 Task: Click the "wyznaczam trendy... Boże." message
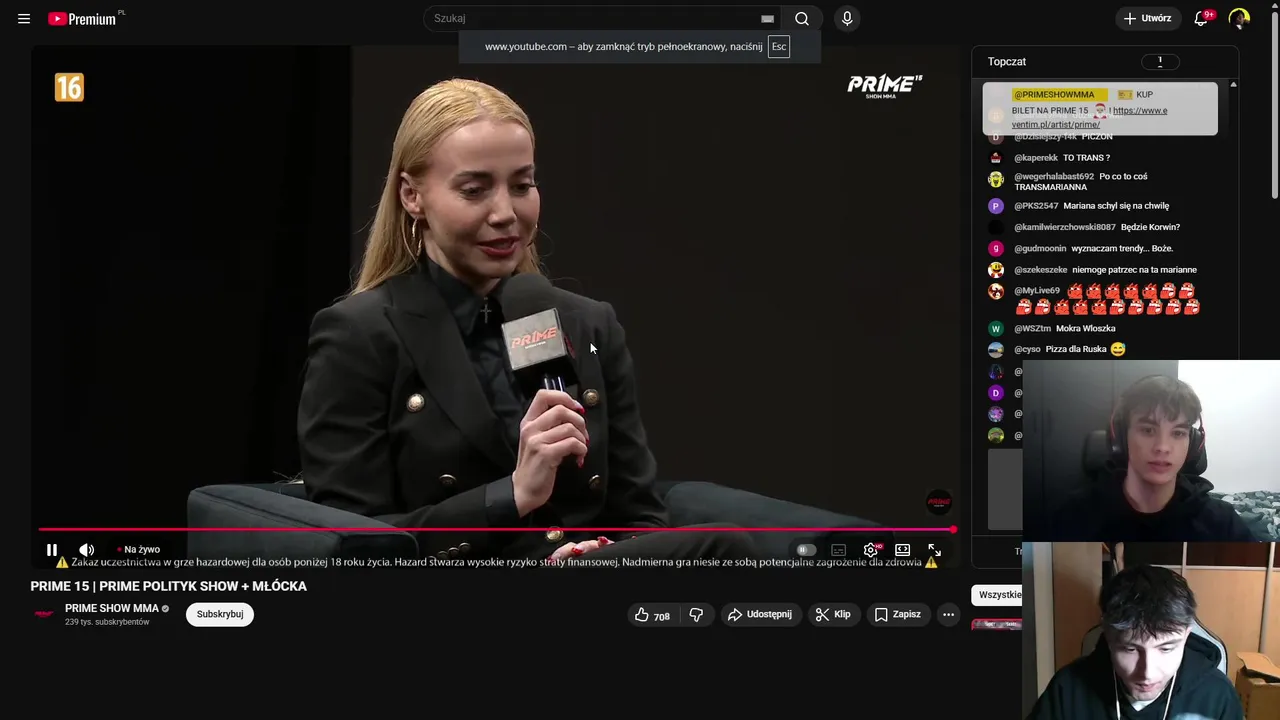(1122, 248)
